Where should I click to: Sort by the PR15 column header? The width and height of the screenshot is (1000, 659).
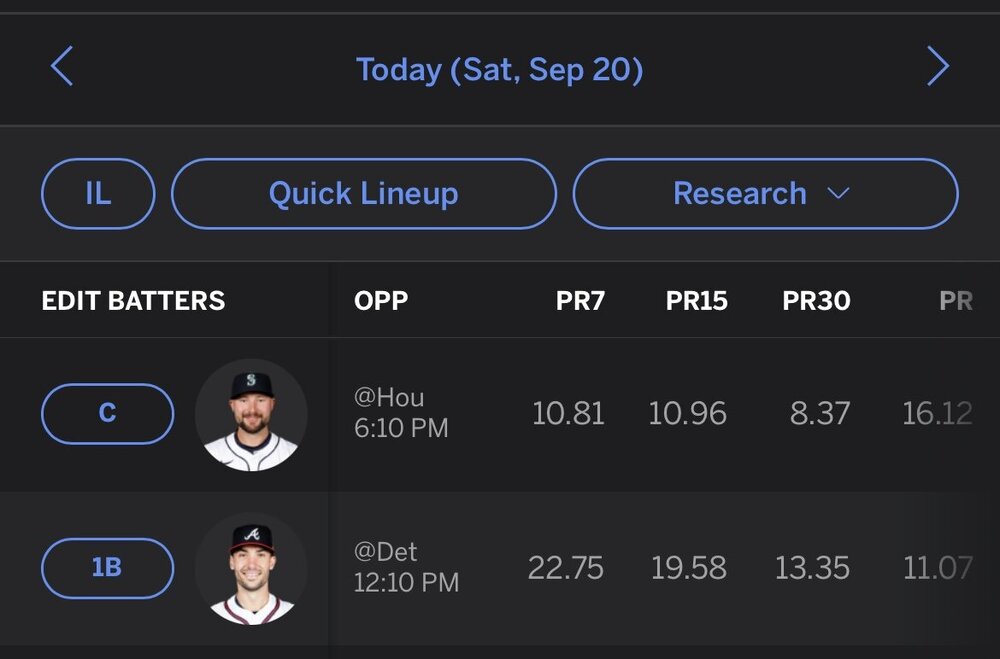pos(696,301)
